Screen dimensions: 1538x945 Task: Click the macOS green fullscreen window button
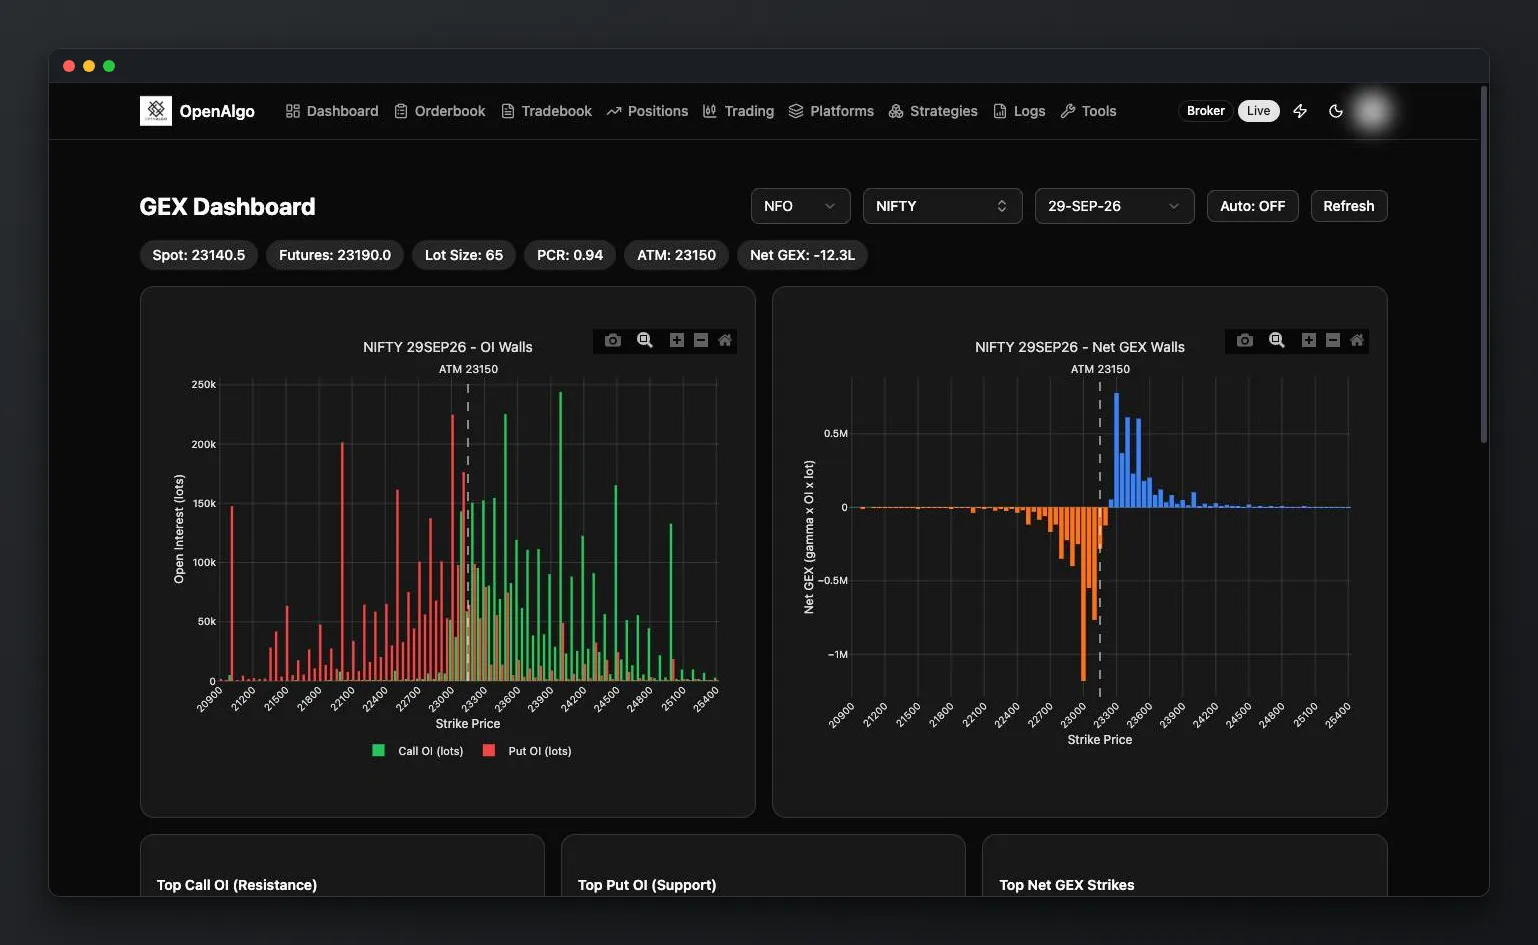point(109,66)
